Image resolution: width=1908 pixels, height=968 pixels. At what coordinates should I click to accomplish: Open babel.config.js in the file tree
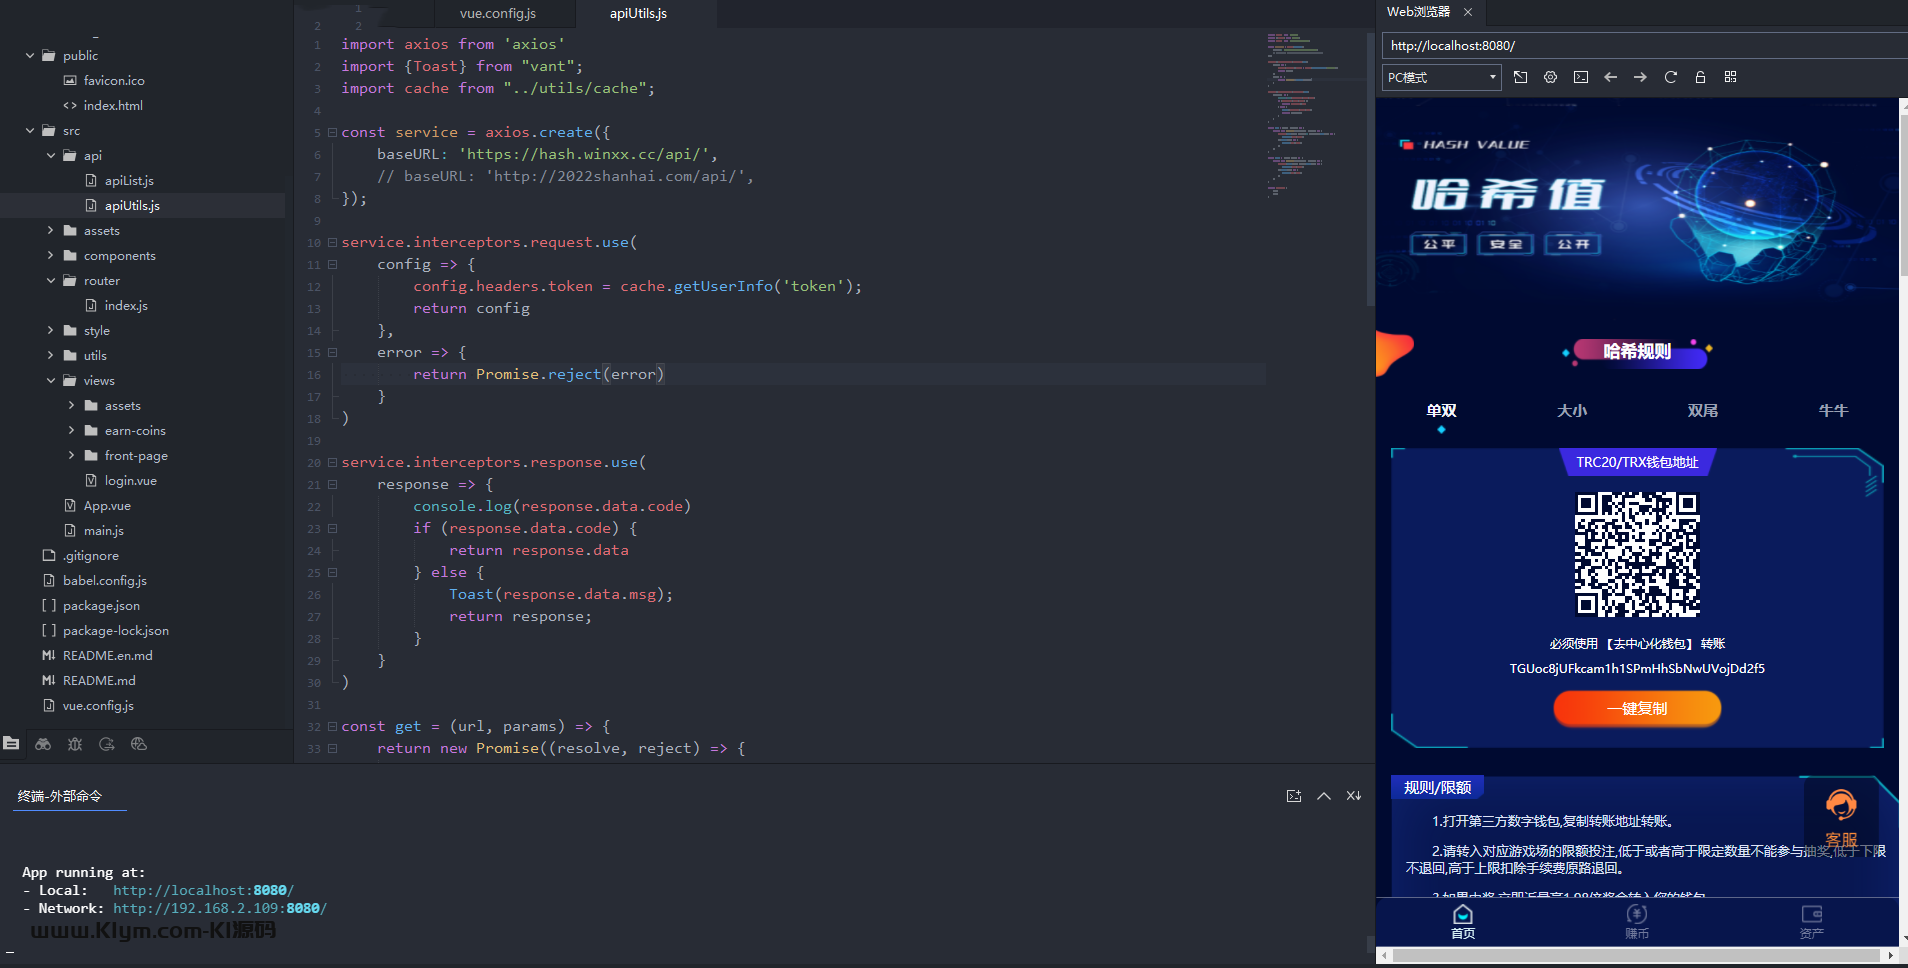[105, 581]
